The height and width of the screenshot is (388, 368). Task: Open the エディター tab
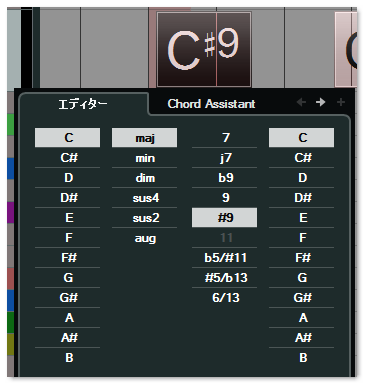tap(83, 104)
